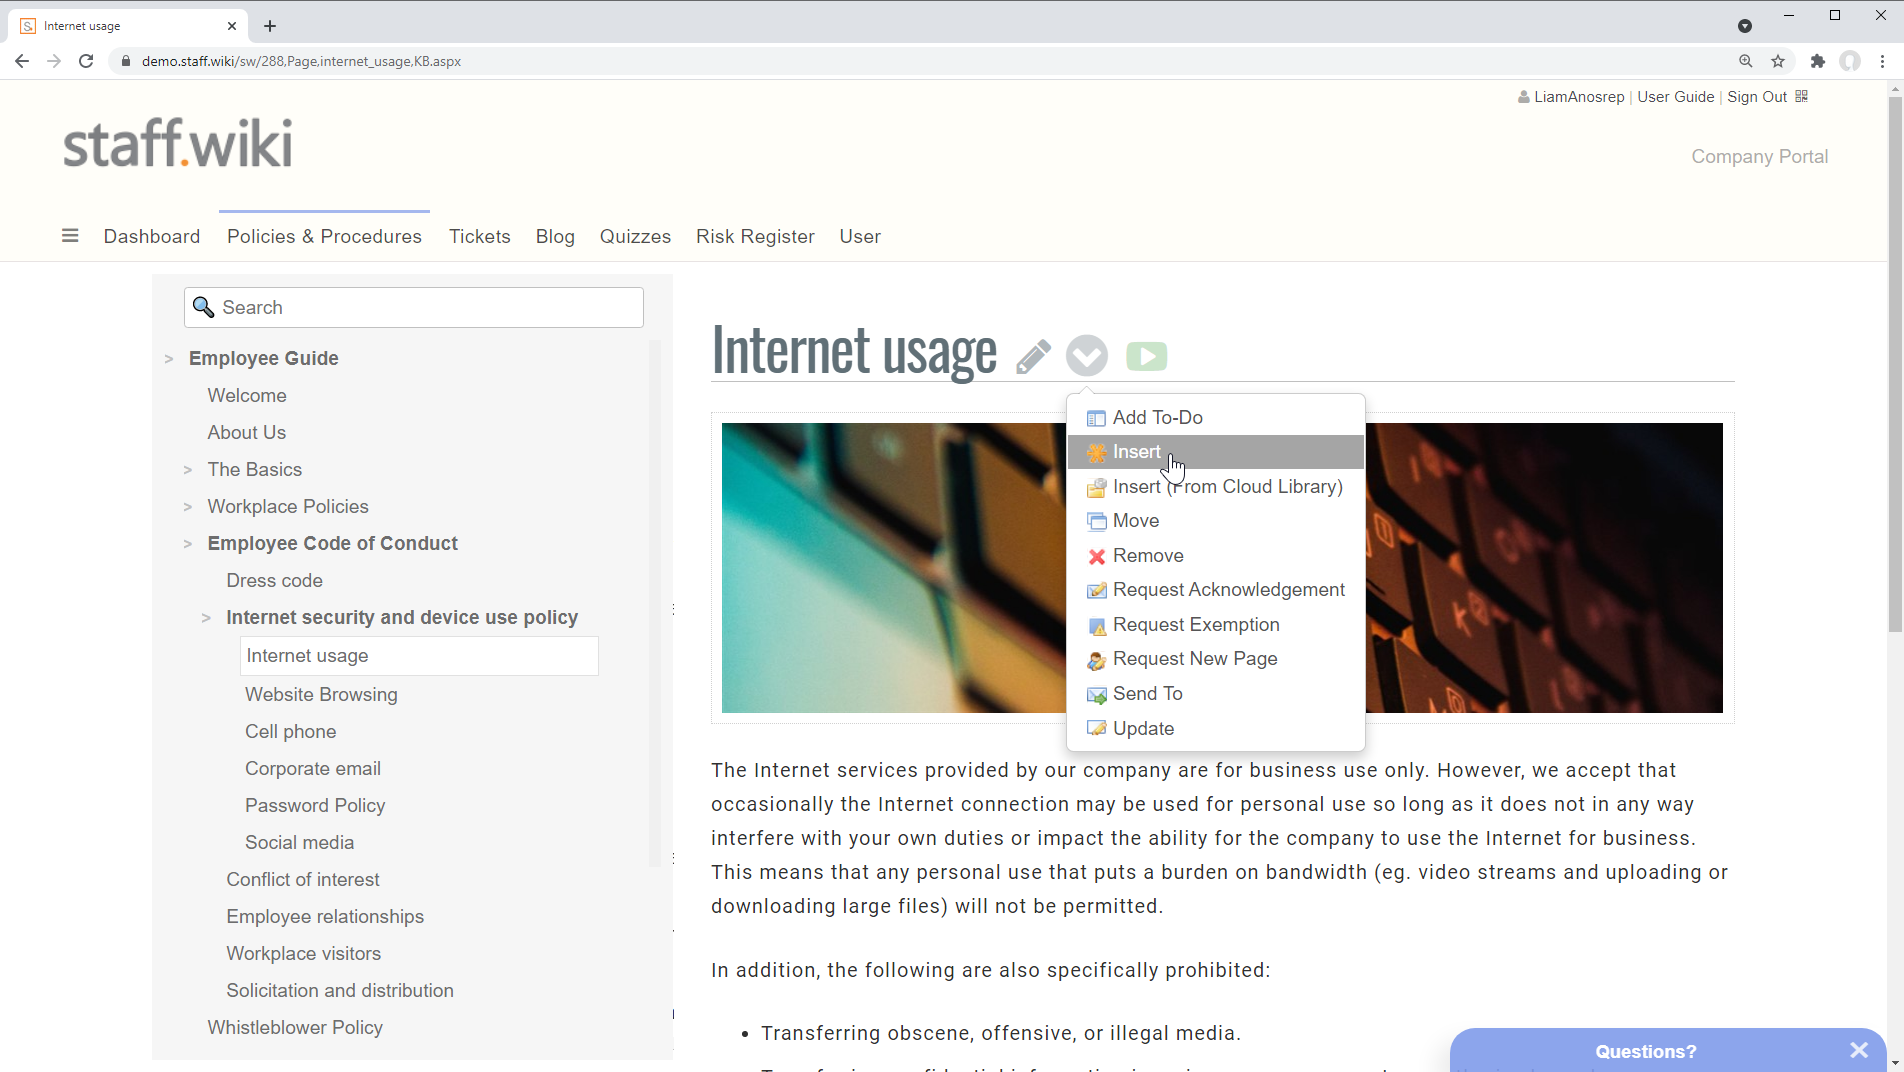The height and width of the screenshot is (1072, 1904).
Task: Open a new browser tab with plus
Action: [270, 26]
